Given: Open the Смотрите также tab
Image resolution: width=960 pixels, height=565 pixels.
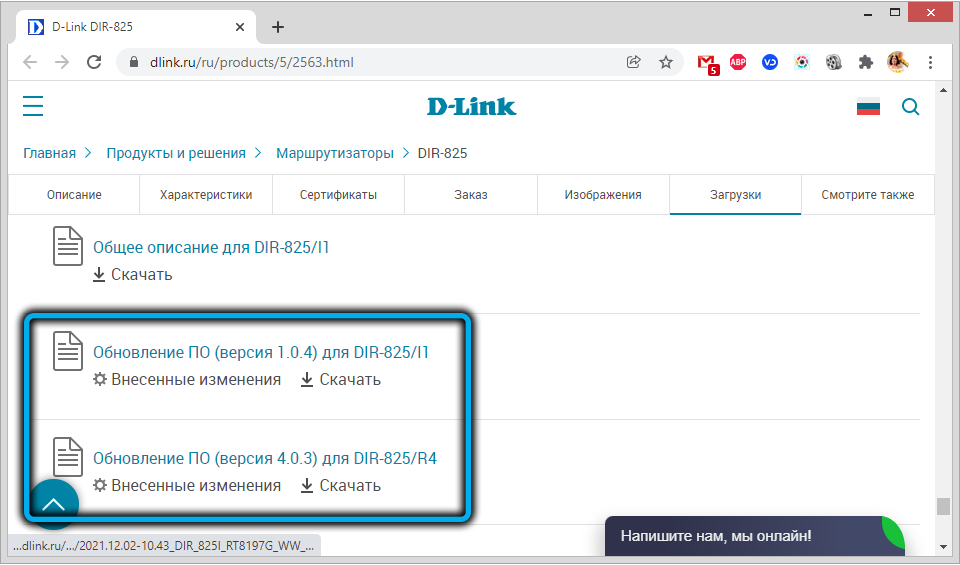Looking at the screenshot, I should click(x=867, y=195).
